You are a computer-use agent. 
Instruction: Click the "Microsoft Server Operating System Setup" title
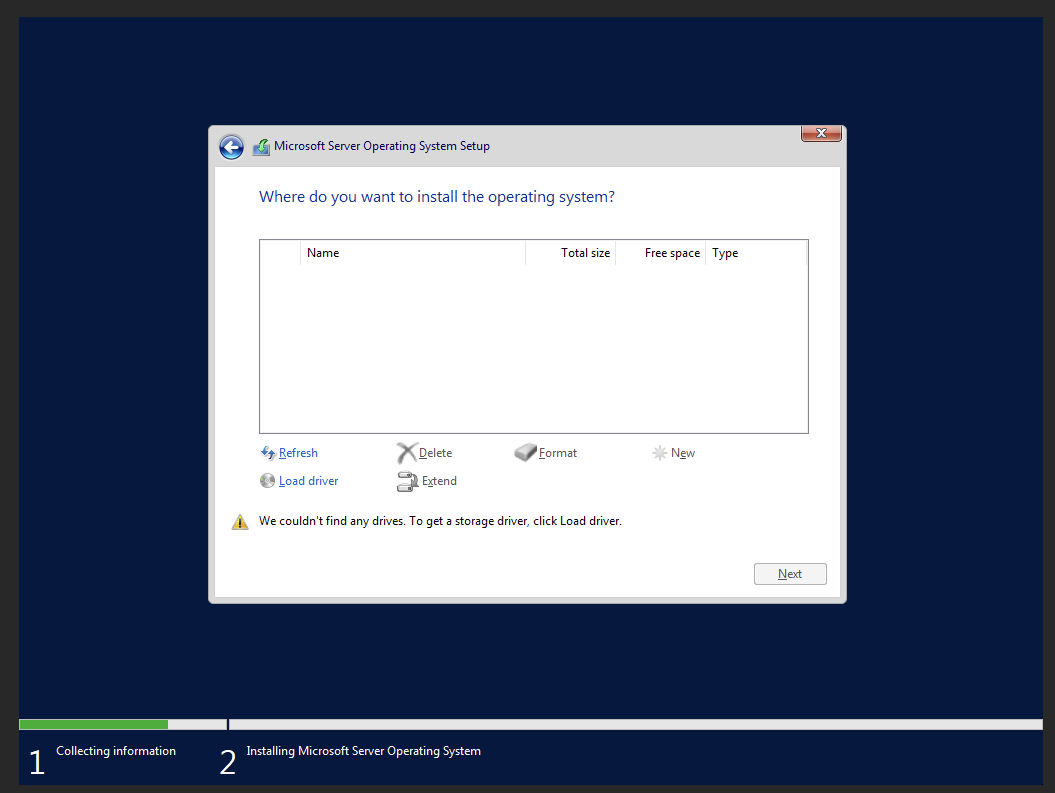tap(381, 146)
